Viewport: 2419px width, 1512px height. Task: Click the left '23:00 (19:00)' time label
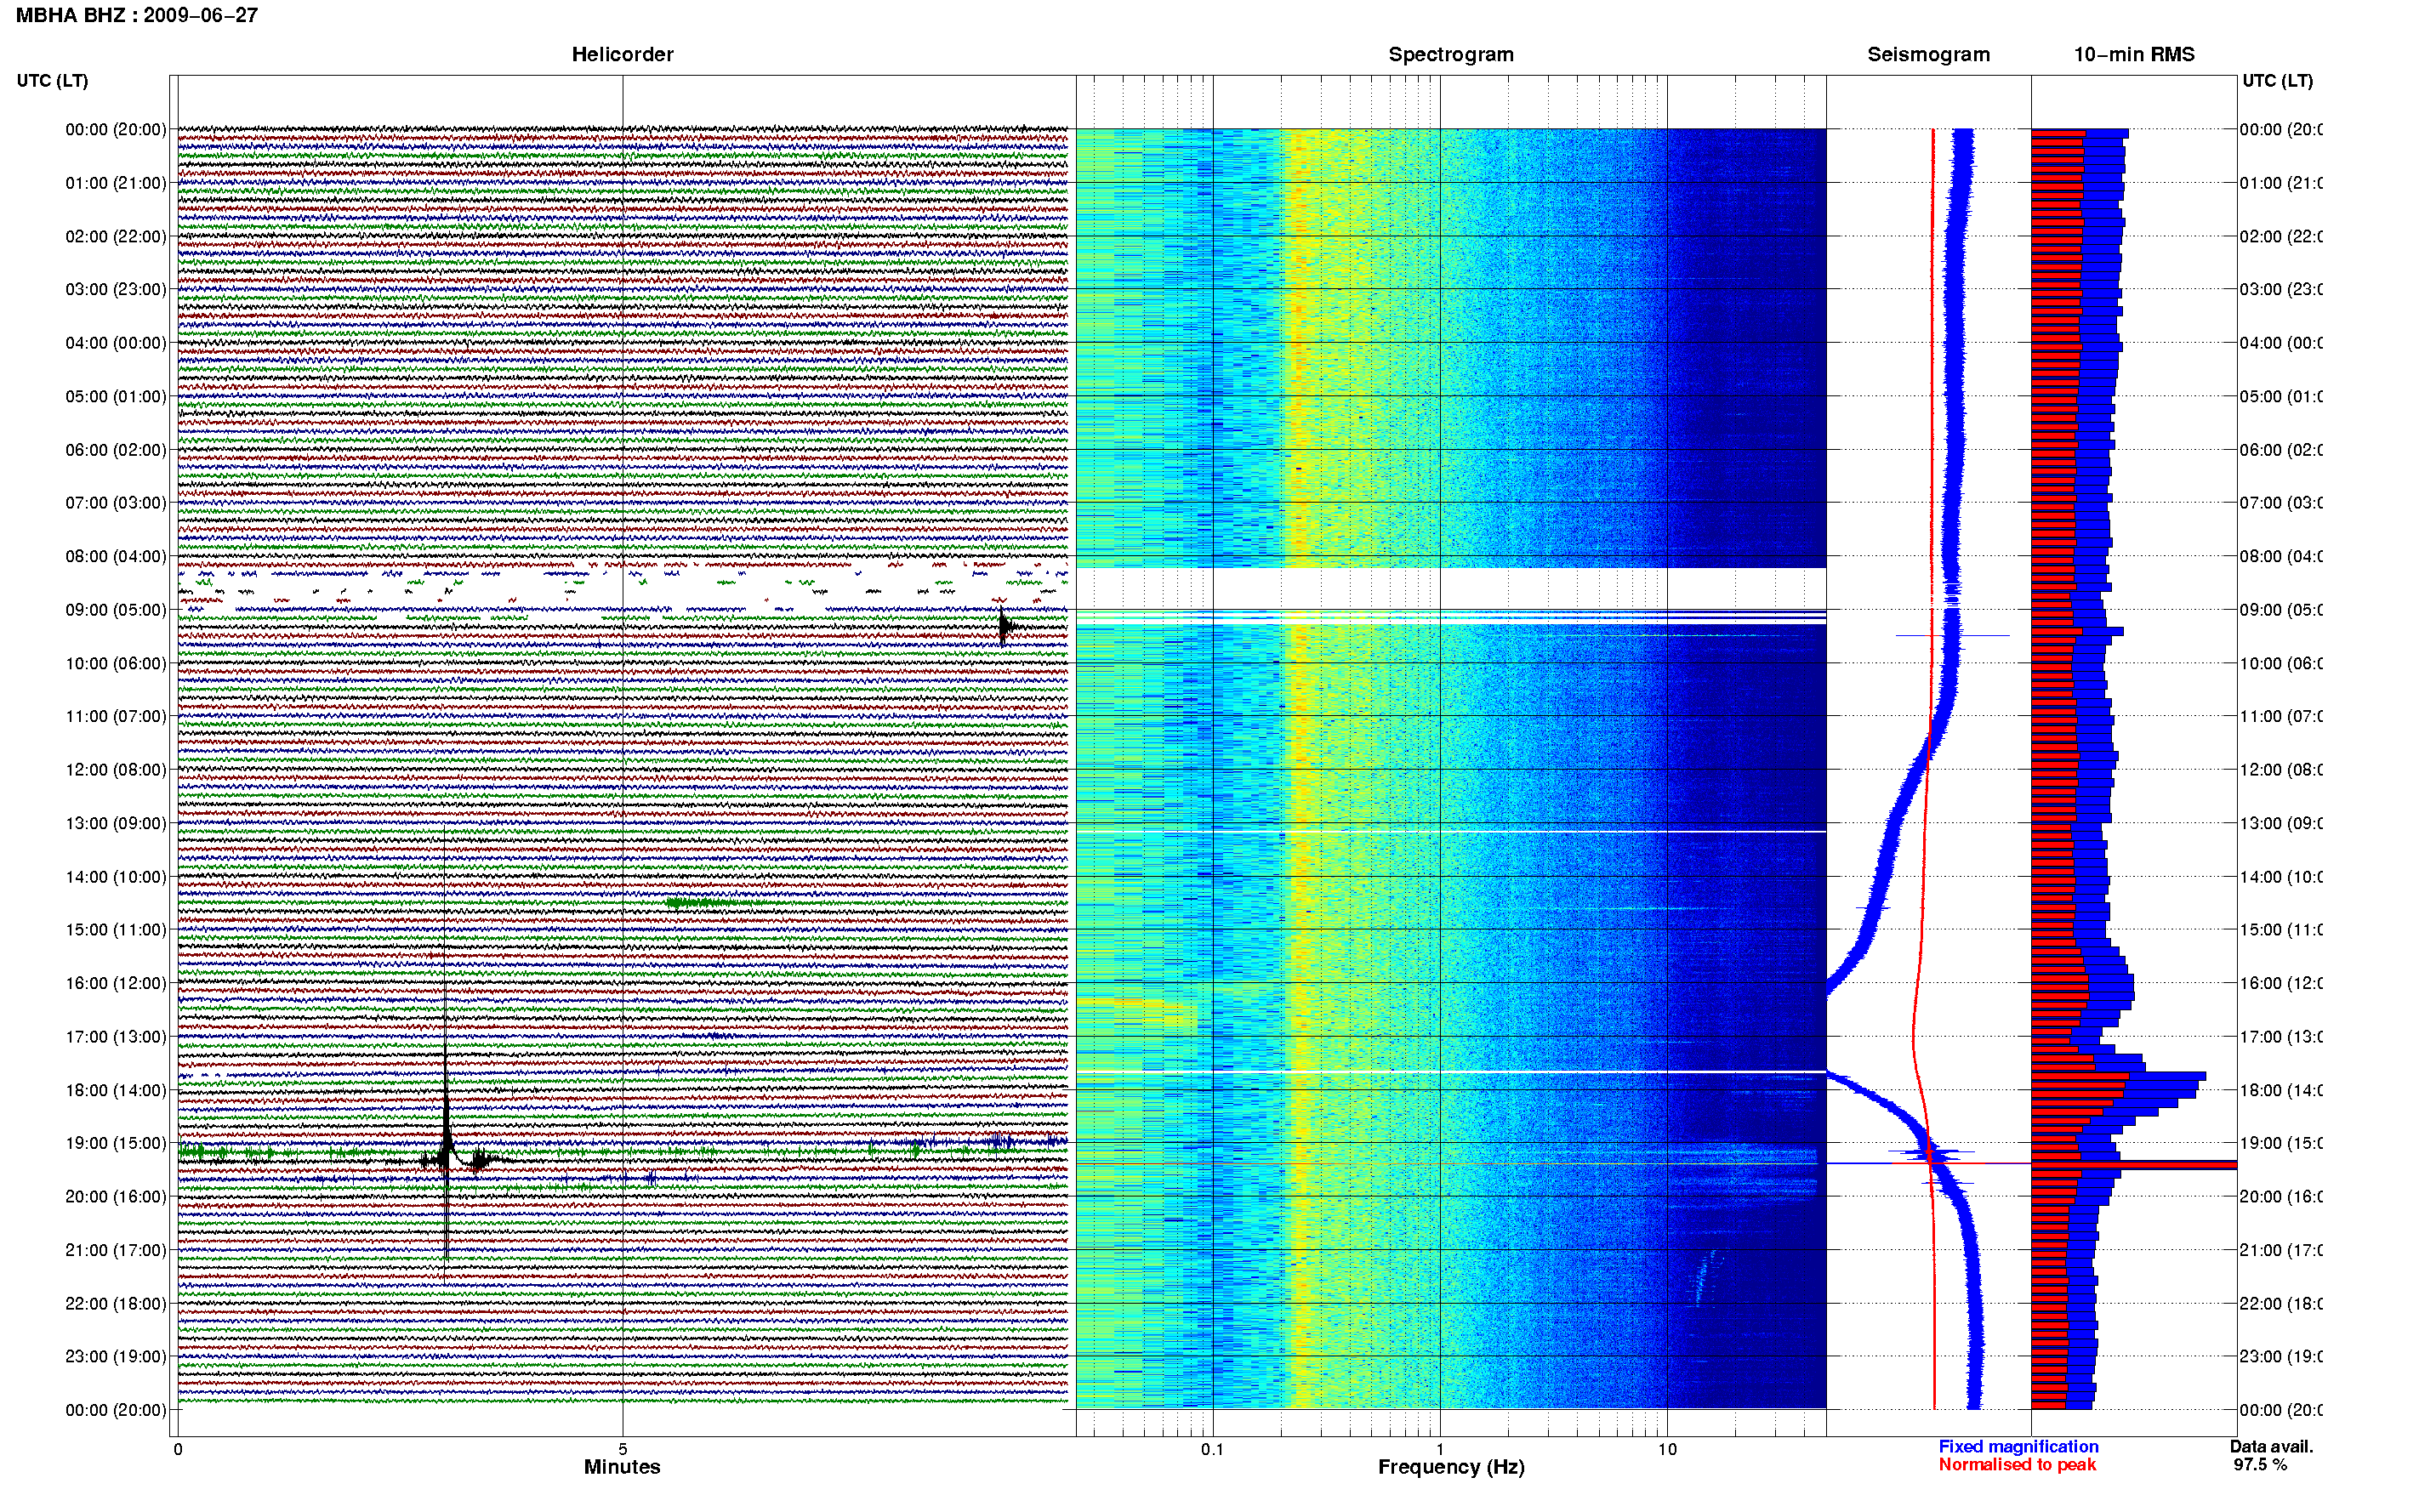tap(116, 1356)
